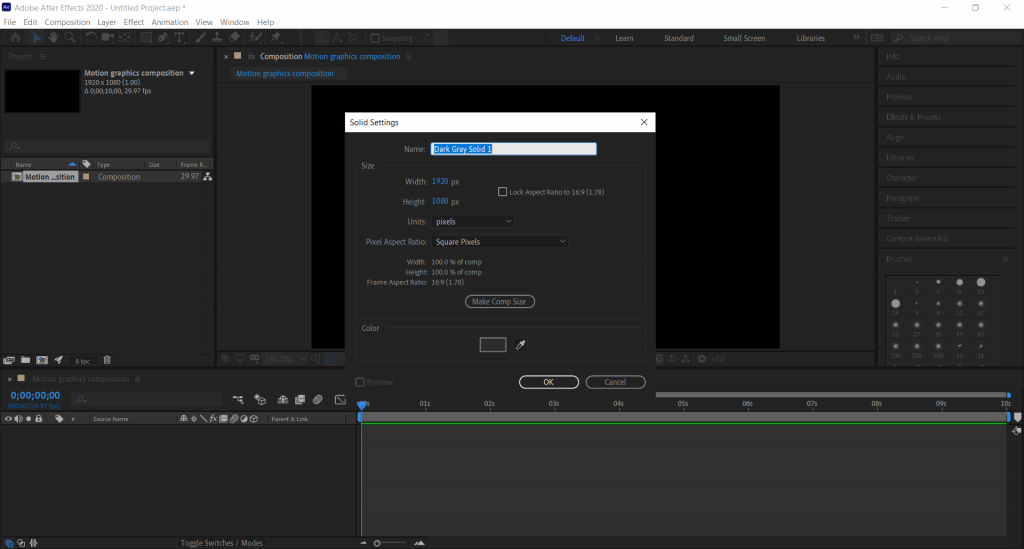
Task: Click the Make Comp Size button
Action: click(x=499, y=301)
